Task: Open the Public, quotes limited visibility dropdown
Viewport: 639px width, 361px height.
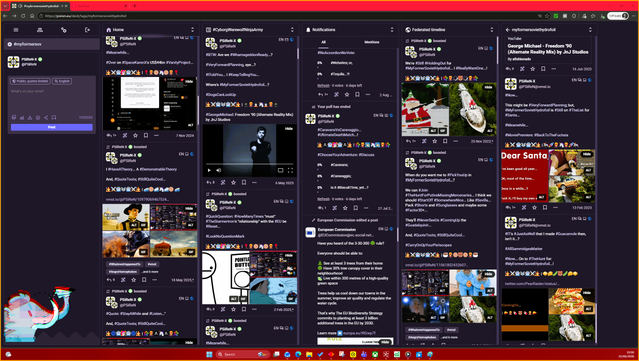Action: (30, 81)
